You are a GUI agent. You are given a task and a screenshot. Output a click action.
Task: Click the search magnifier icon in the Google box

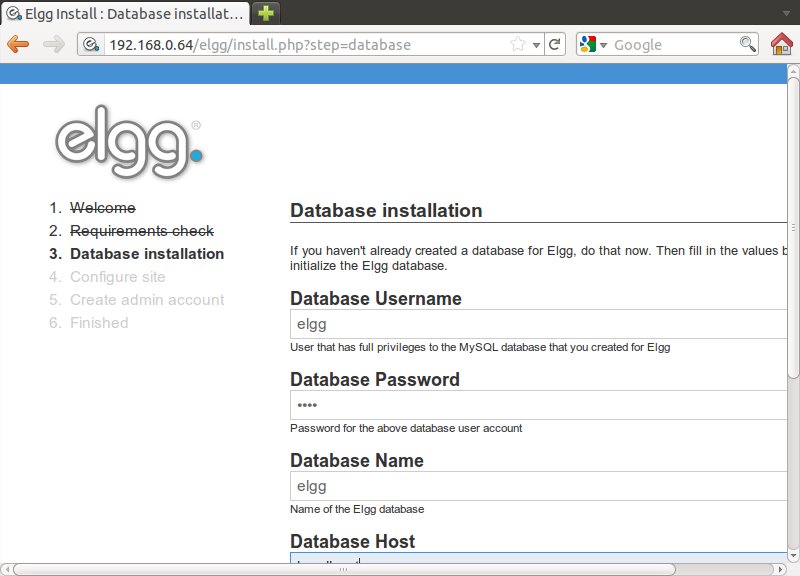[x=747, y=44]
